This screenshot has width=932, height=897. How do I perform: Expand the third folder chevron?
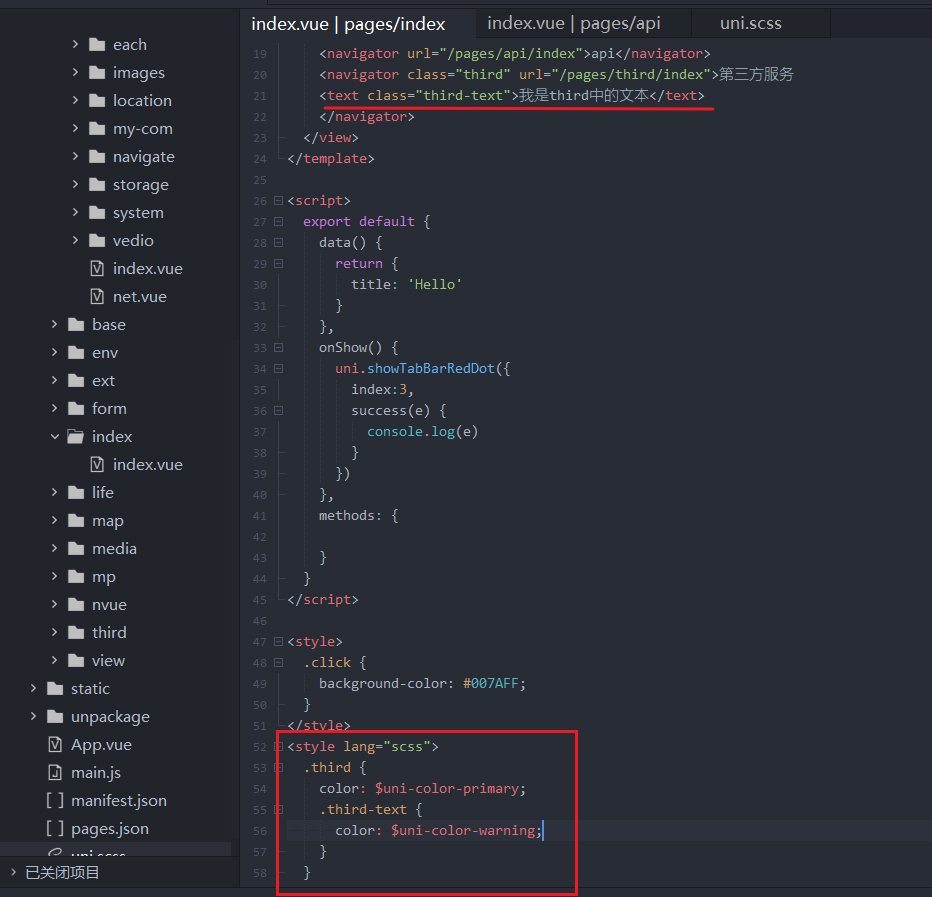click(55, 632)
